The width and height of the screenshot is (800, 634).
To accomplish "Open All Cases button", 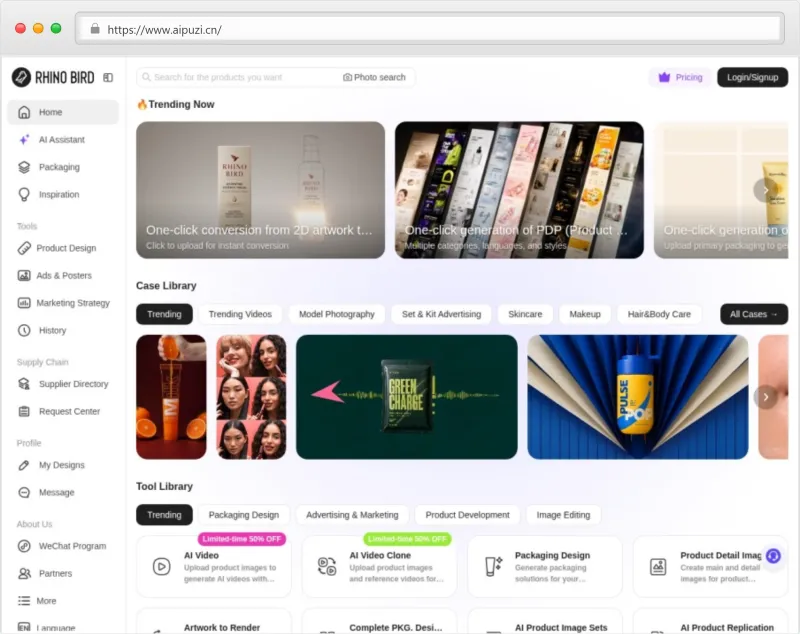I will pyautogui.click(x=754, y=314).
